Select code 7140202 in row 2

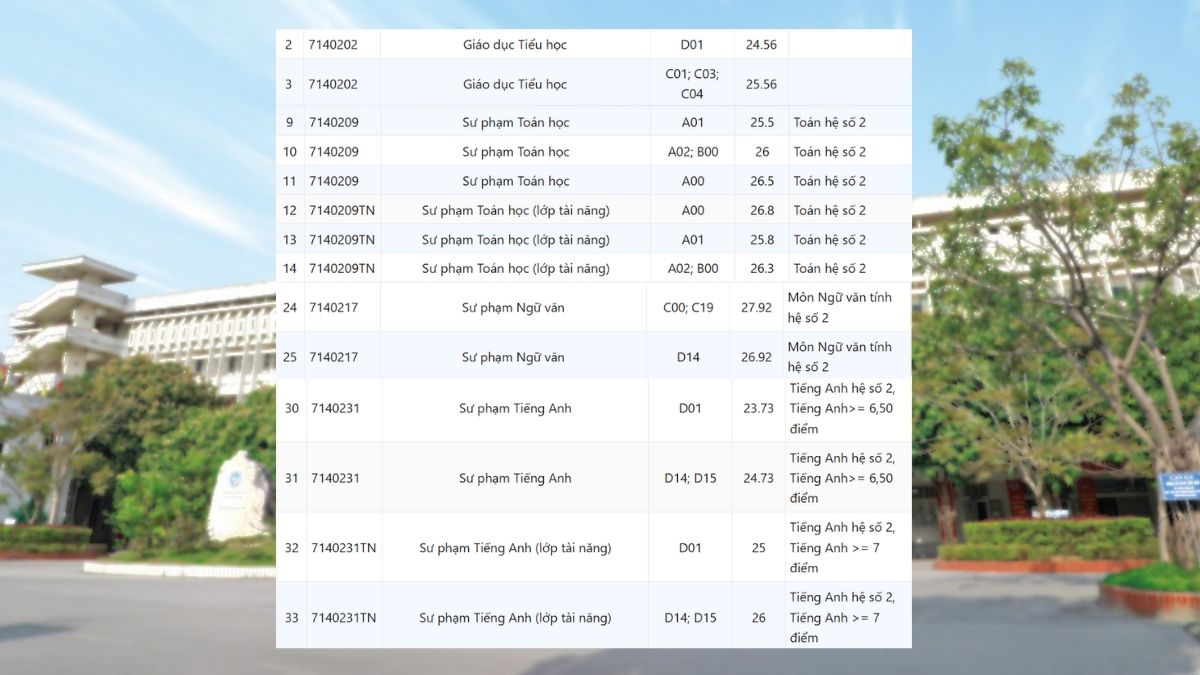pyautogui.click(x=333, y=45)
